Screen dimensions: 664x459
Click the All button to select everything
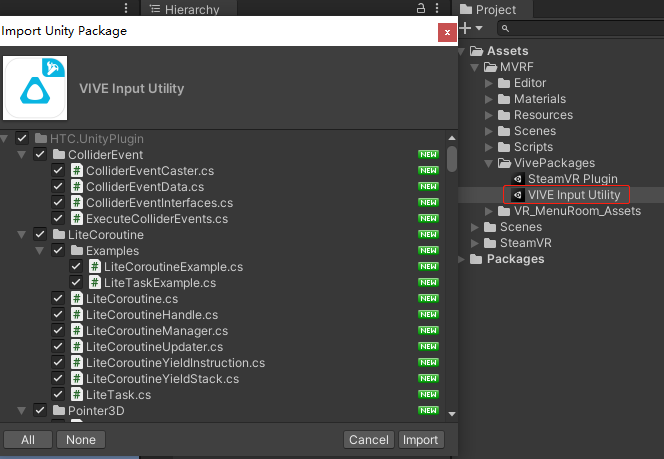point(28,440)
